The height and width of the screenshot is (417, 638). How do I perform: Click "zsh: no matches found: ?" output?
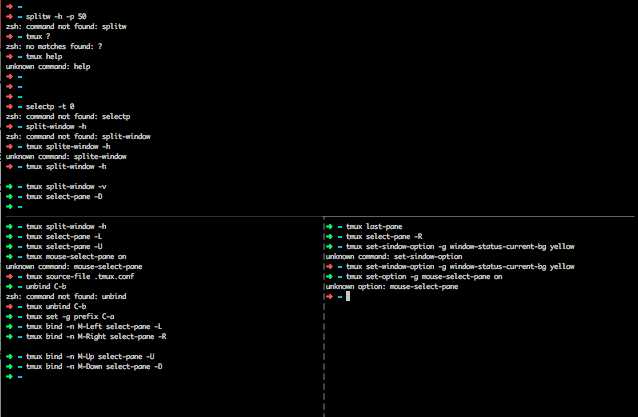click(54, 46)
